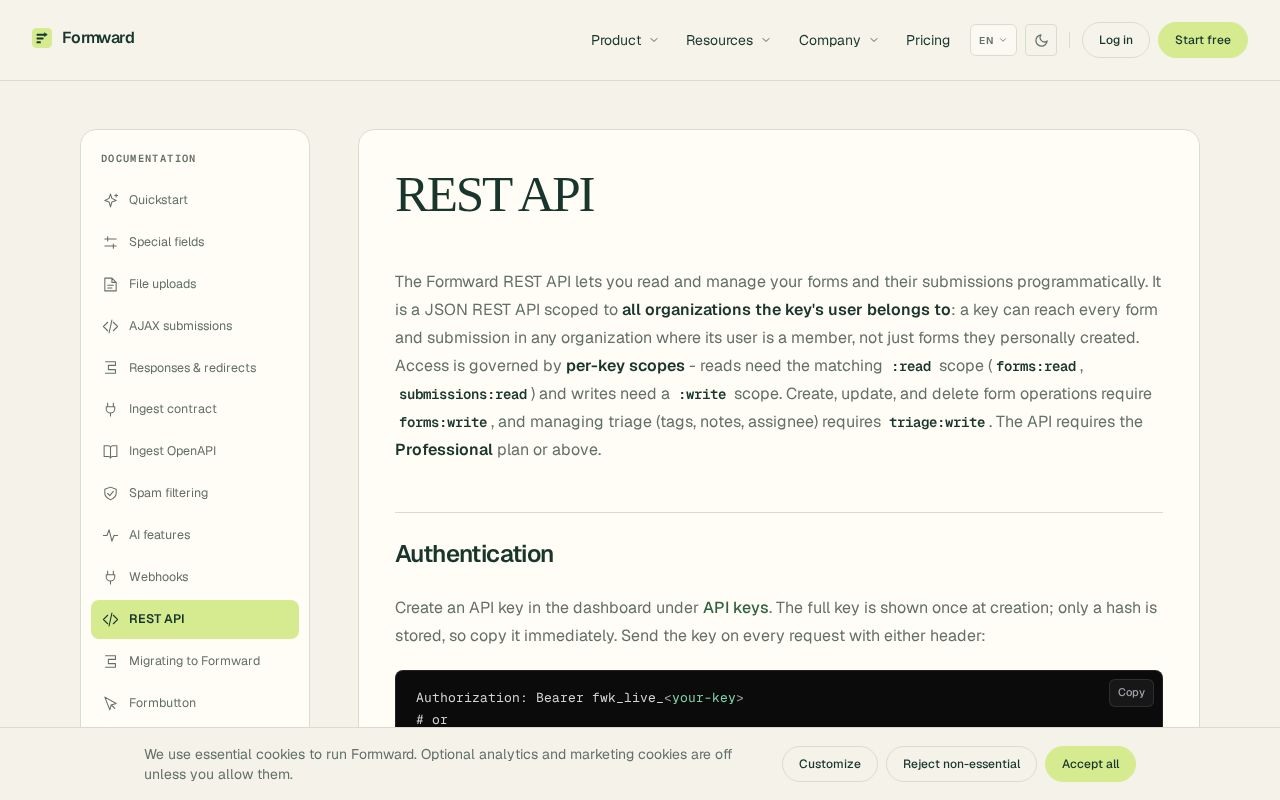This screenshot has height=800, width=1280.
Task: Reject non-essential cookies
Action: [961, 764]
